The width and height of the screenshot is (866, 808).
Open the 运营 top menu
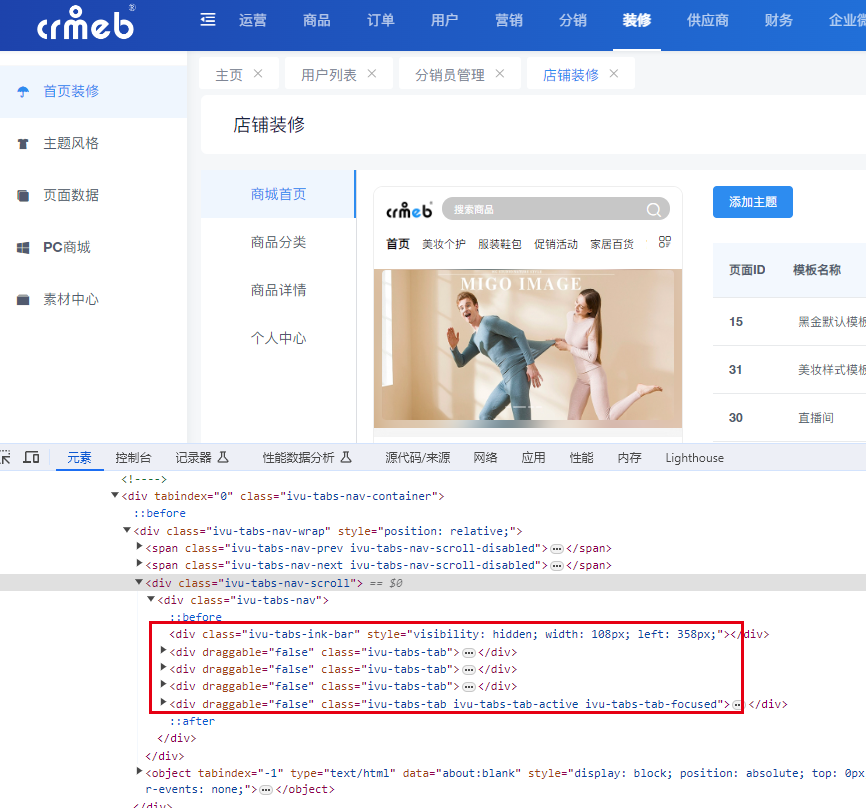click(x=252, y=20)
